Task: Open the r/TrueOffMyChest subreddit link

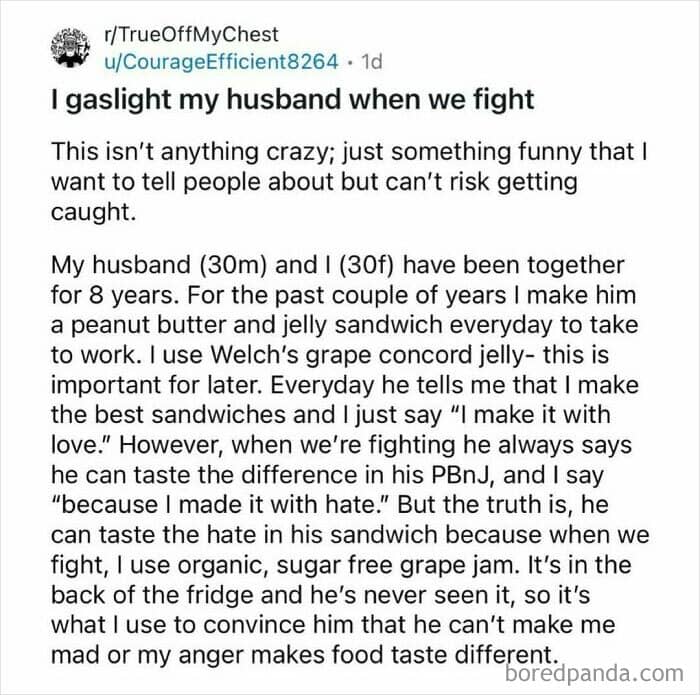Action: [191, 34]
